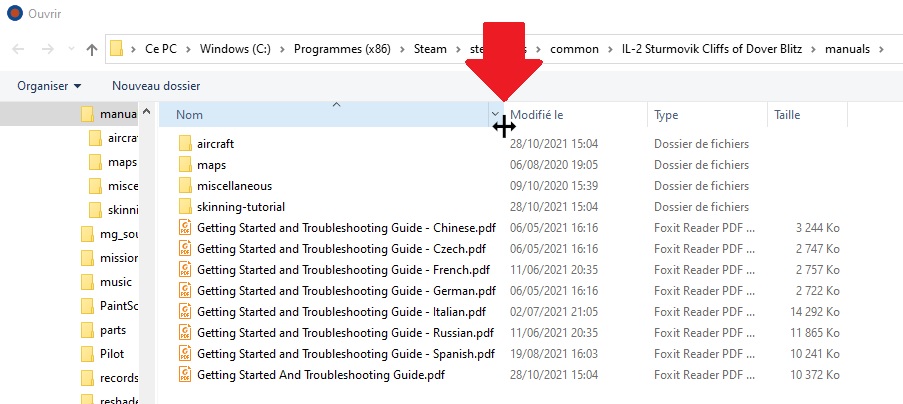Select records folder in navigation tree
The width and height of the screenshot is (903, 404).
click(x=109, y=378)
